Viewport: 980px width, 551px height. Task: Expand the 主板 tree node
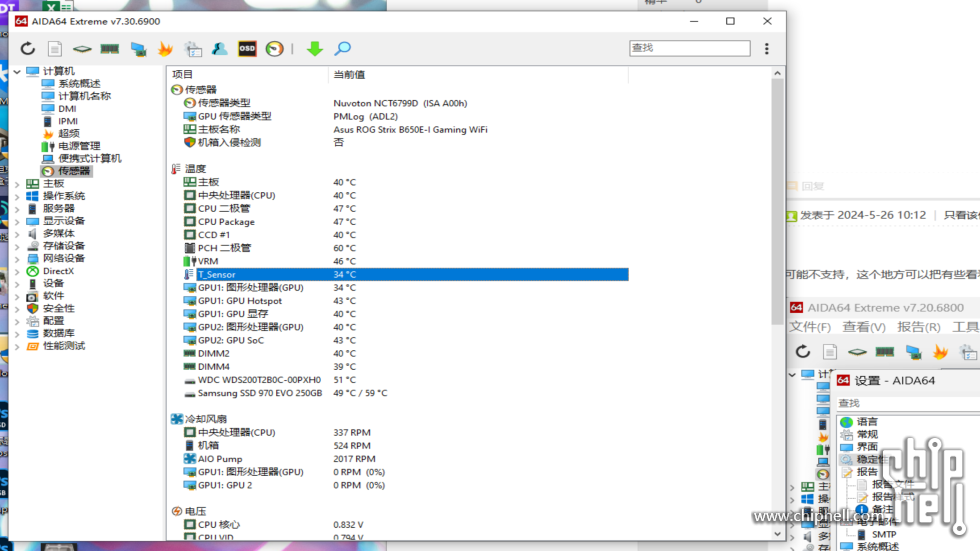point(17,184)
